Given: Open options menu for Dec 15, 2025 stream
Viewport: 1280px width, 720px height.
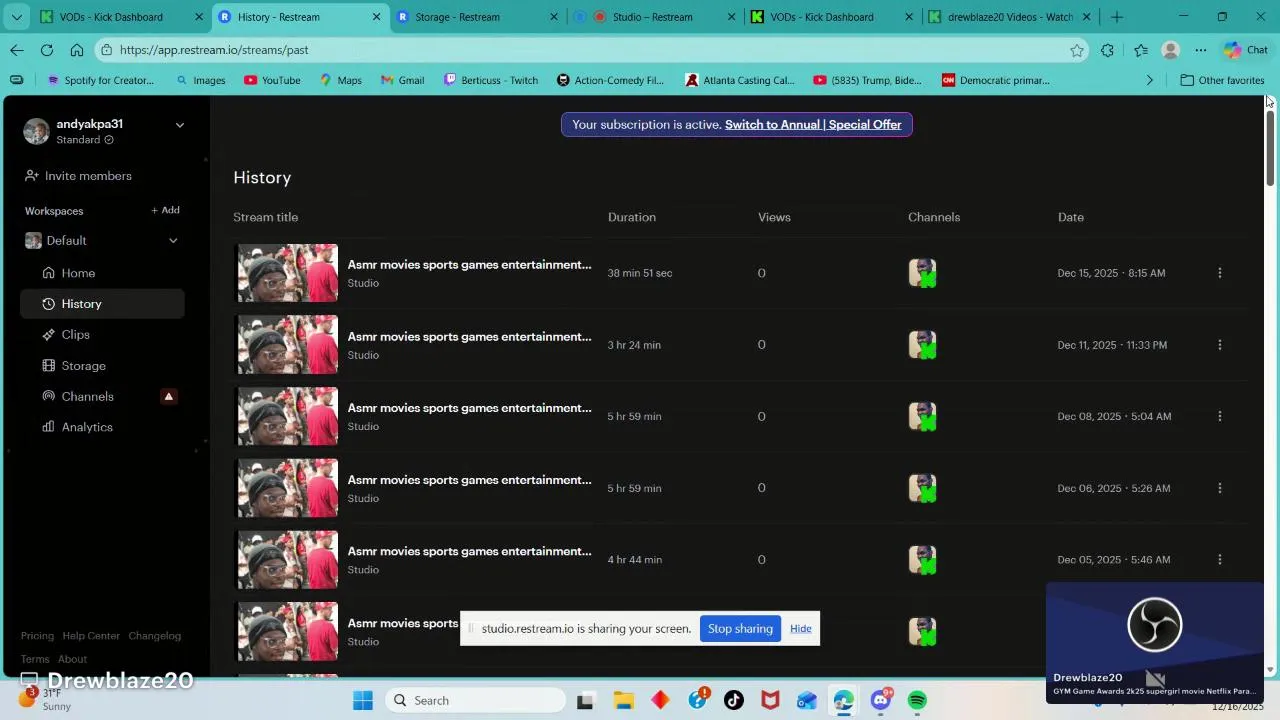Looking at the screenshot, I should tap(1219, 273).
